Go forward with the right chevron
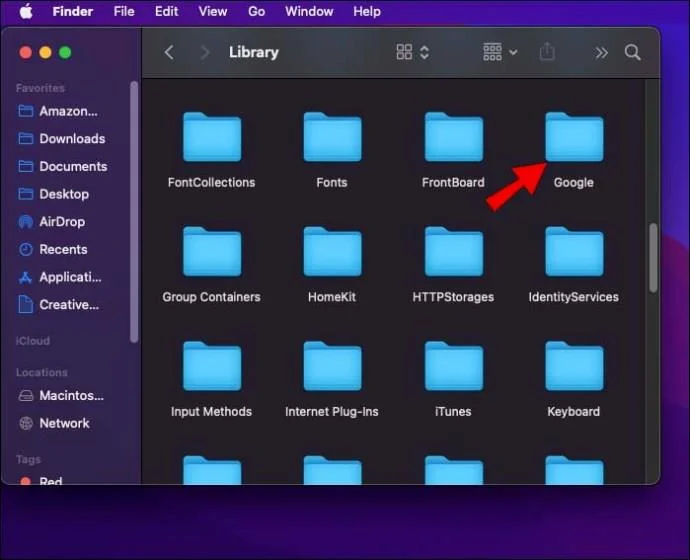The height and width of the screenshot is (560, 690). point(205,52)
